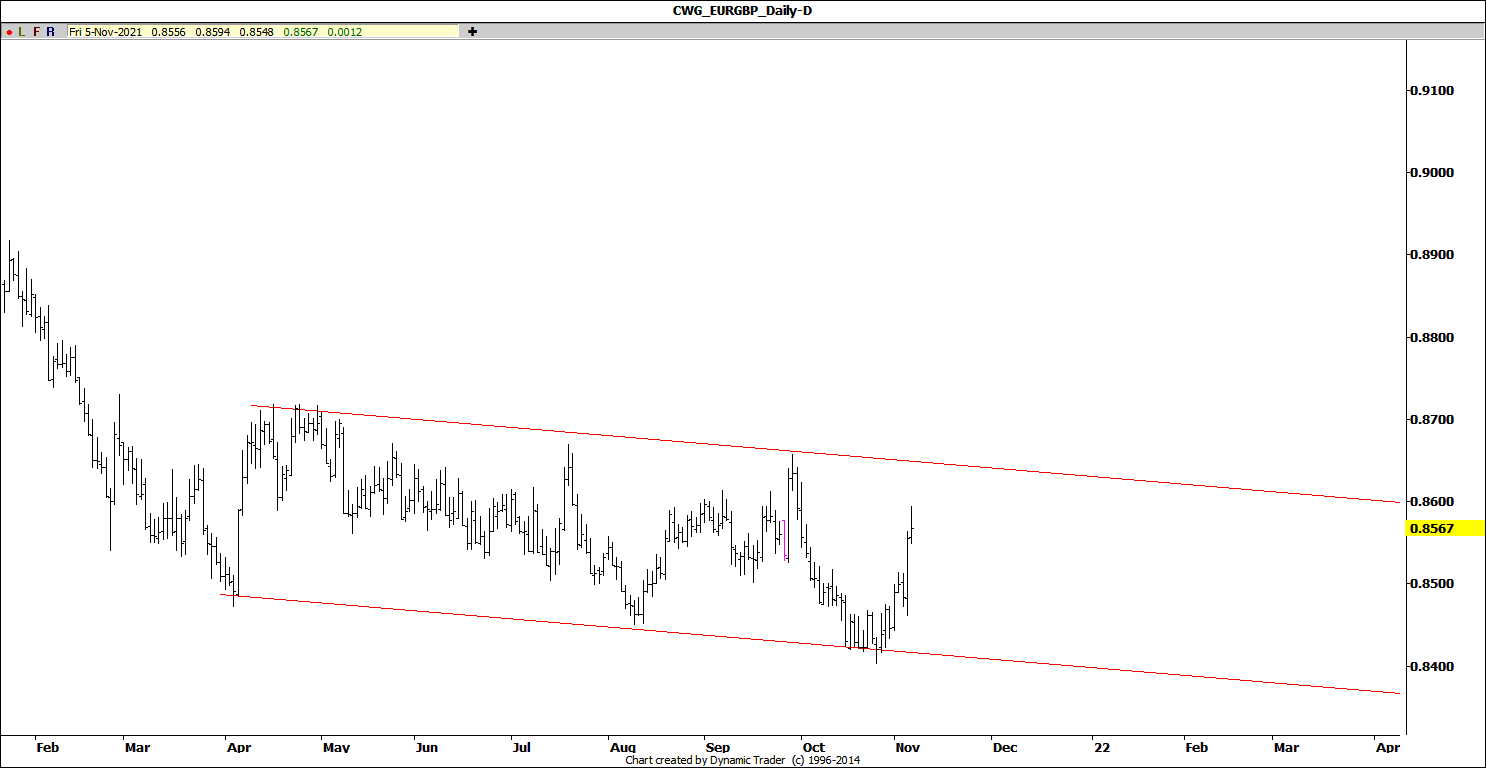Click the 0.8700 price axis label
Image resolution: width=1486 pixels, height=768 pixels.
click(1431, 420)
